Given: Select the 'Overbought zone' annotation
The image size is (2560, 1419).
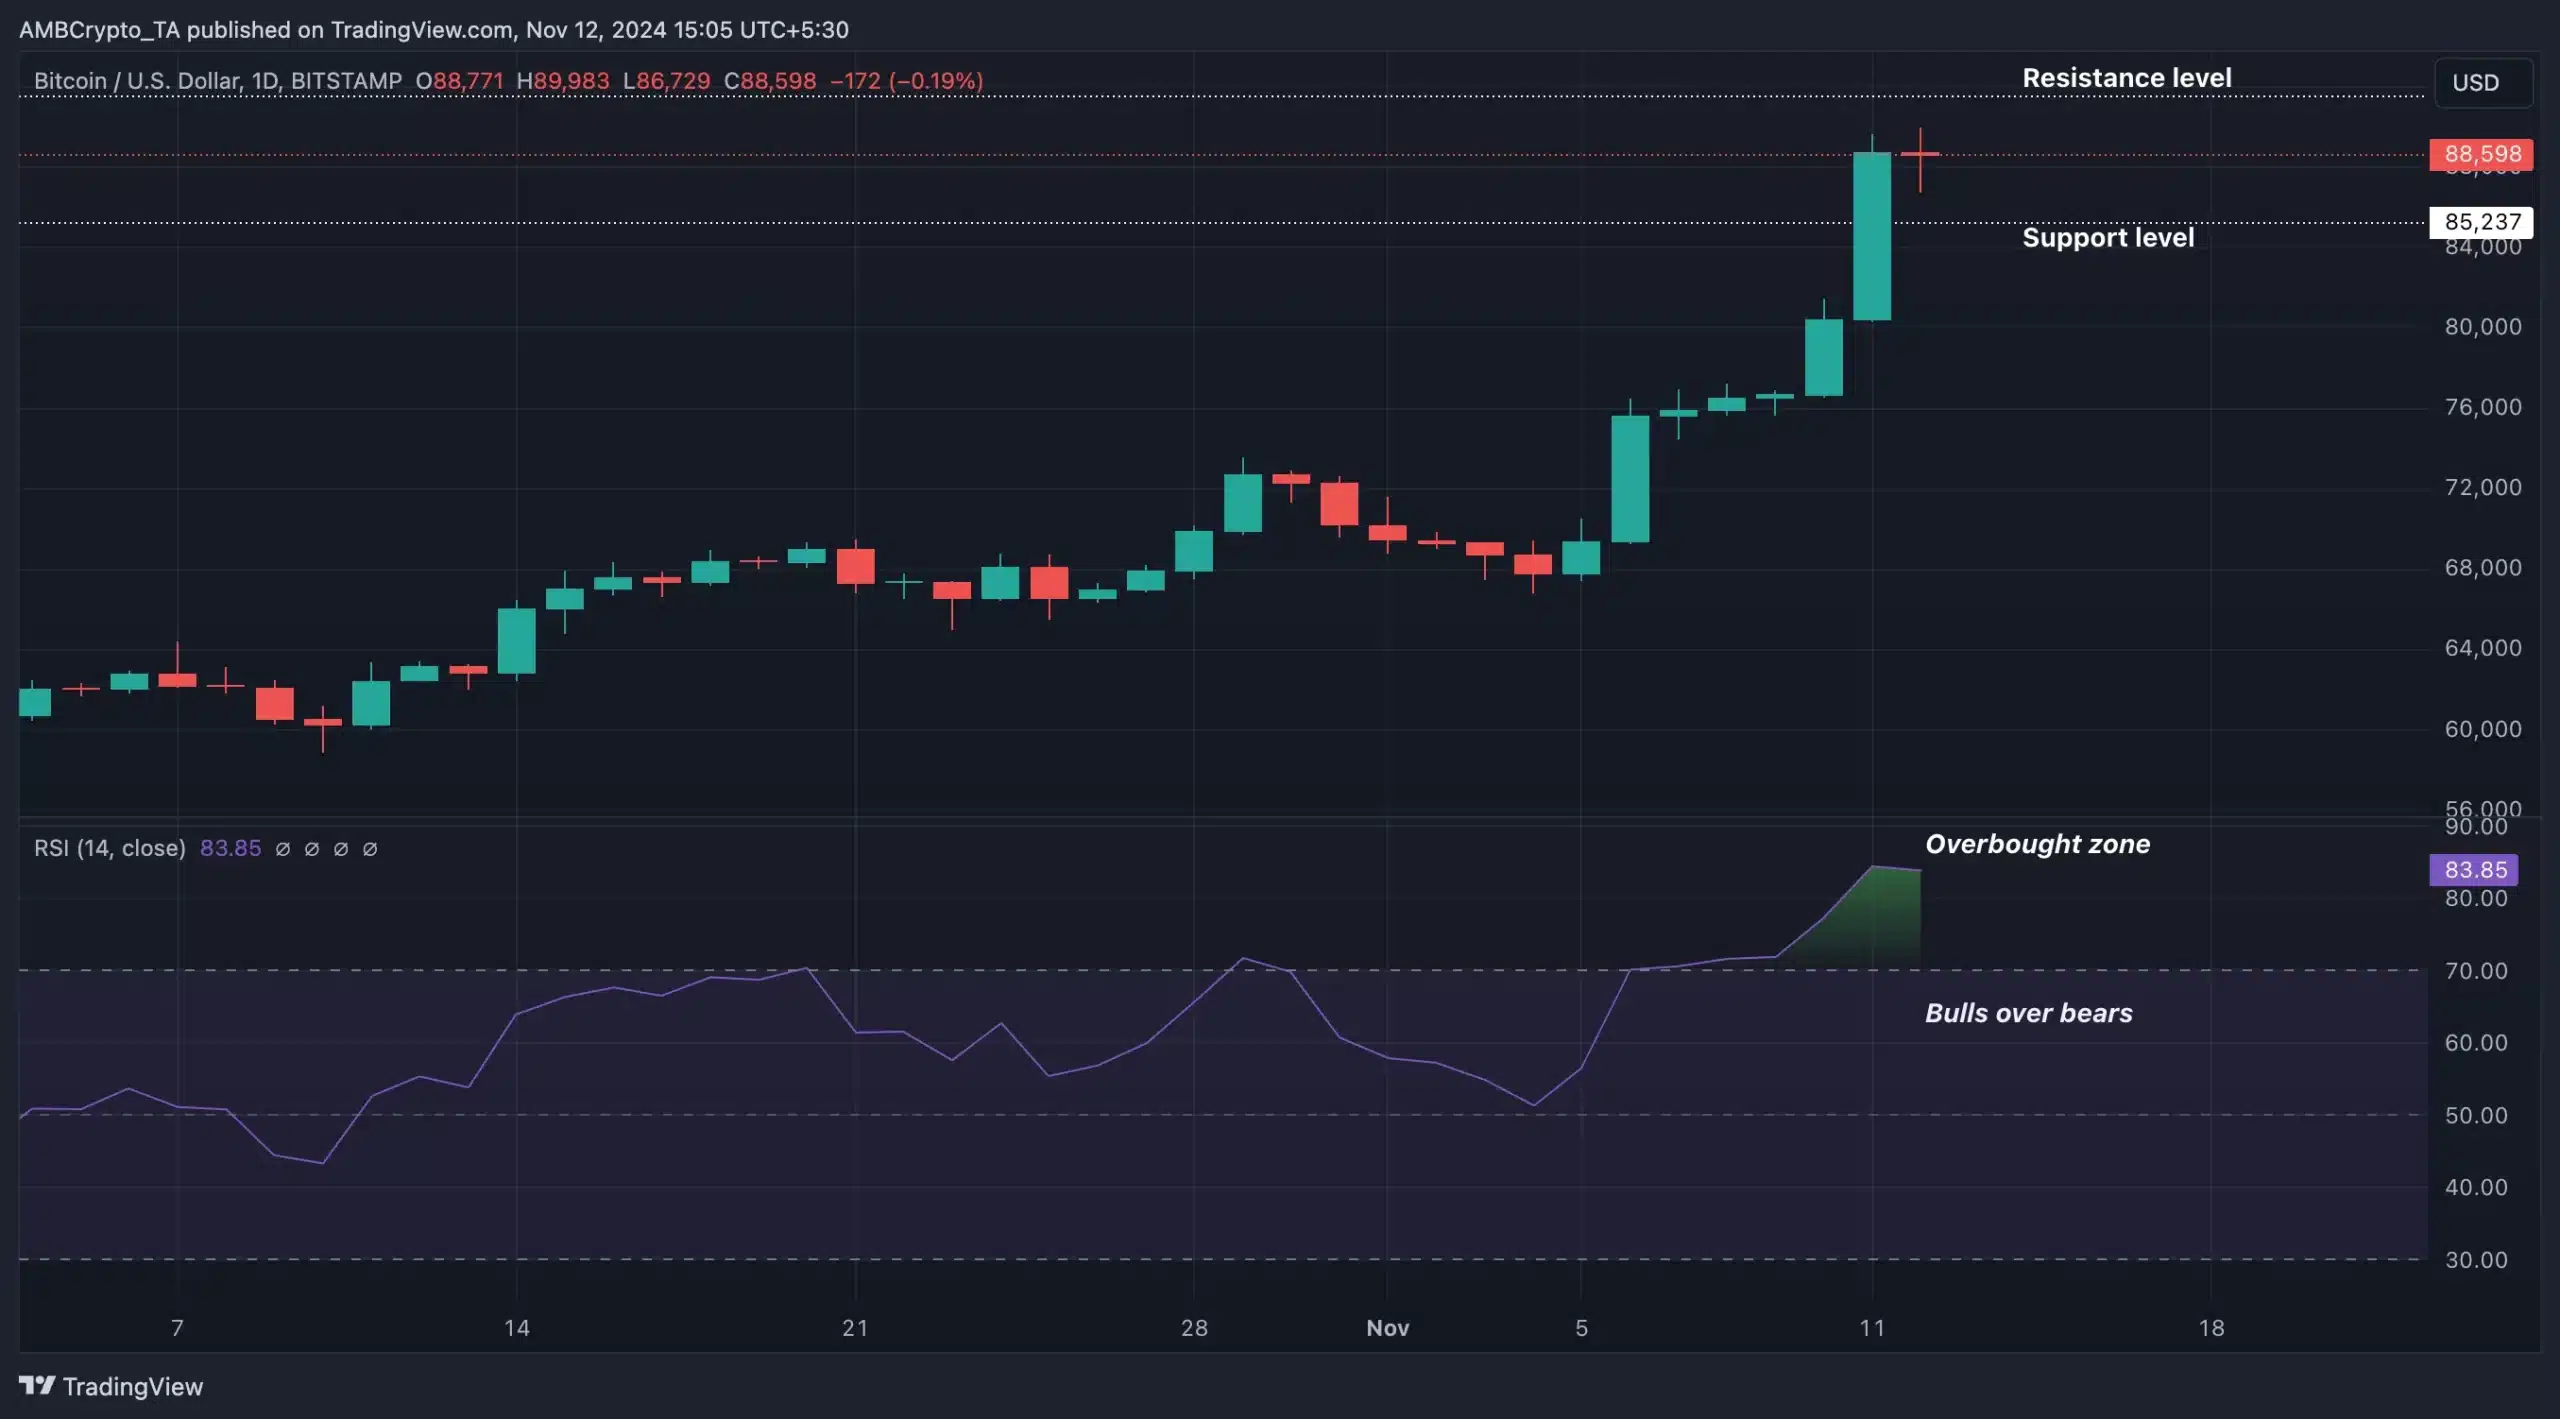Looking at the screenshot, I should [2037, 844].
